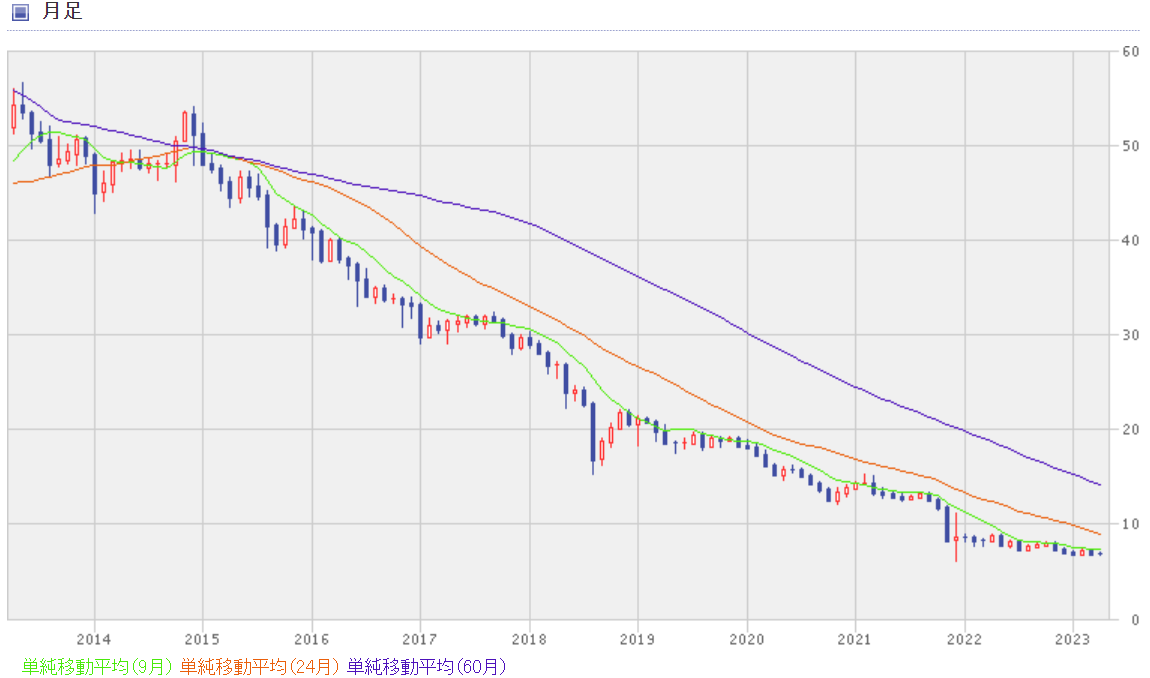Select the 月足 chart heading
The width and height of the screenshot is (1150, 678).
(x=62, y=11)
